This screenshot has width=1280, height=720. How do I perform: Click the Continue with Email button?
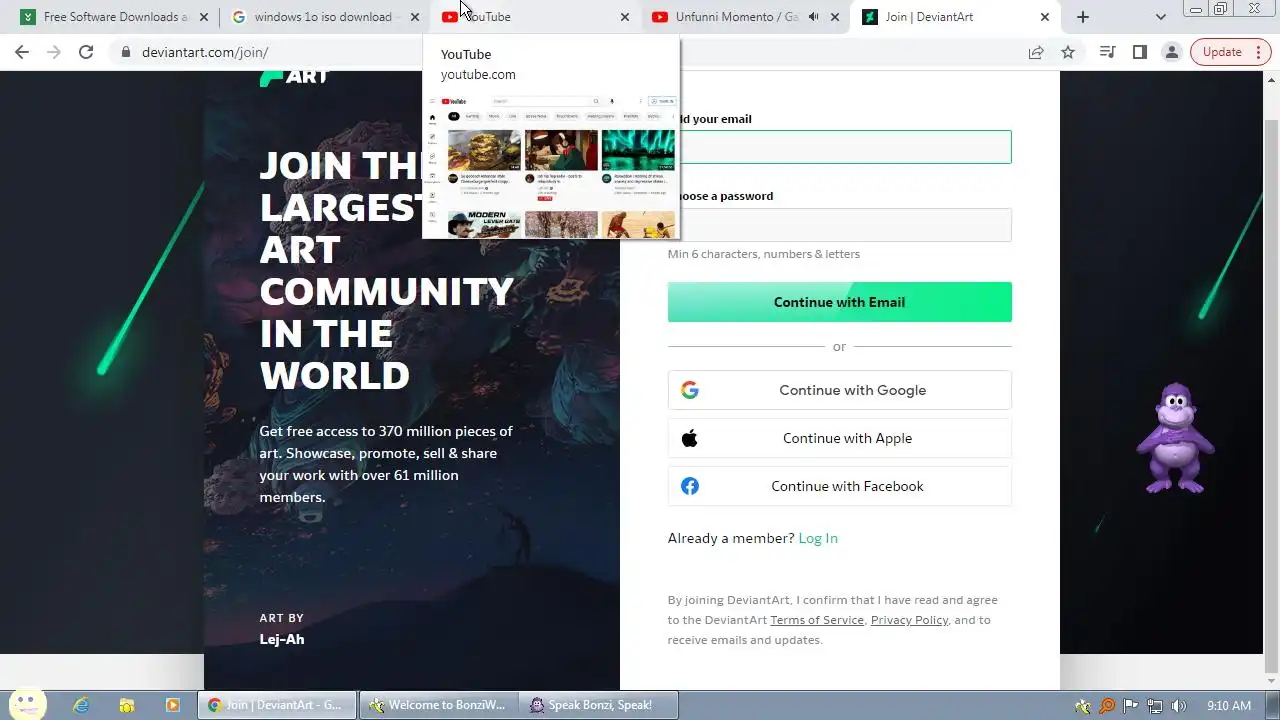839,302
